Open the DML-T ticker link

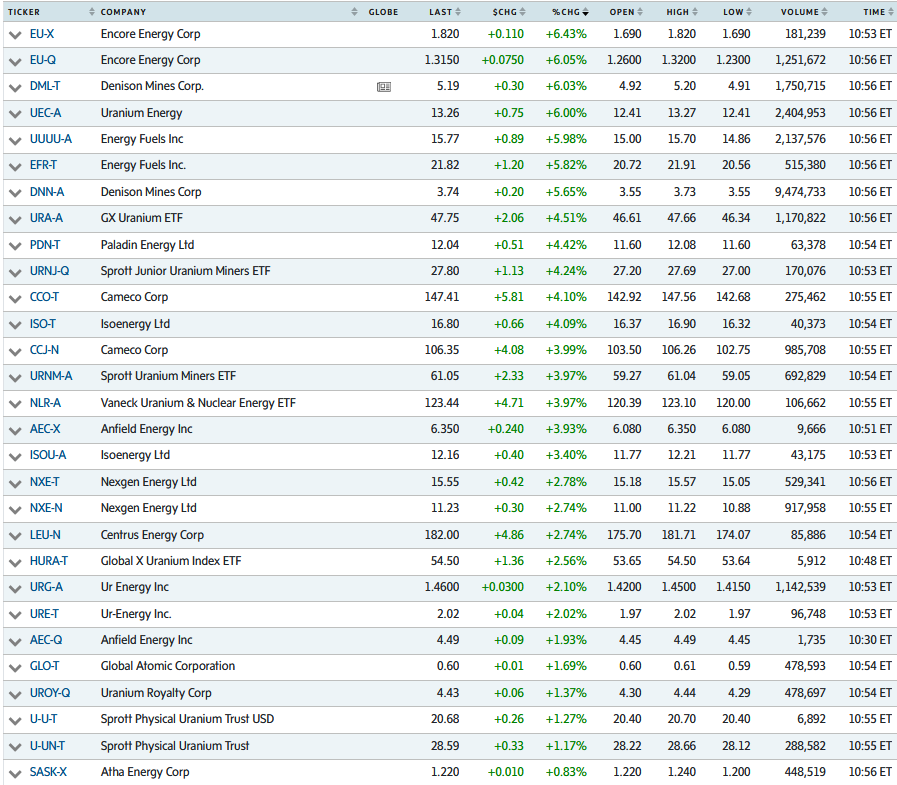[45, 86]
